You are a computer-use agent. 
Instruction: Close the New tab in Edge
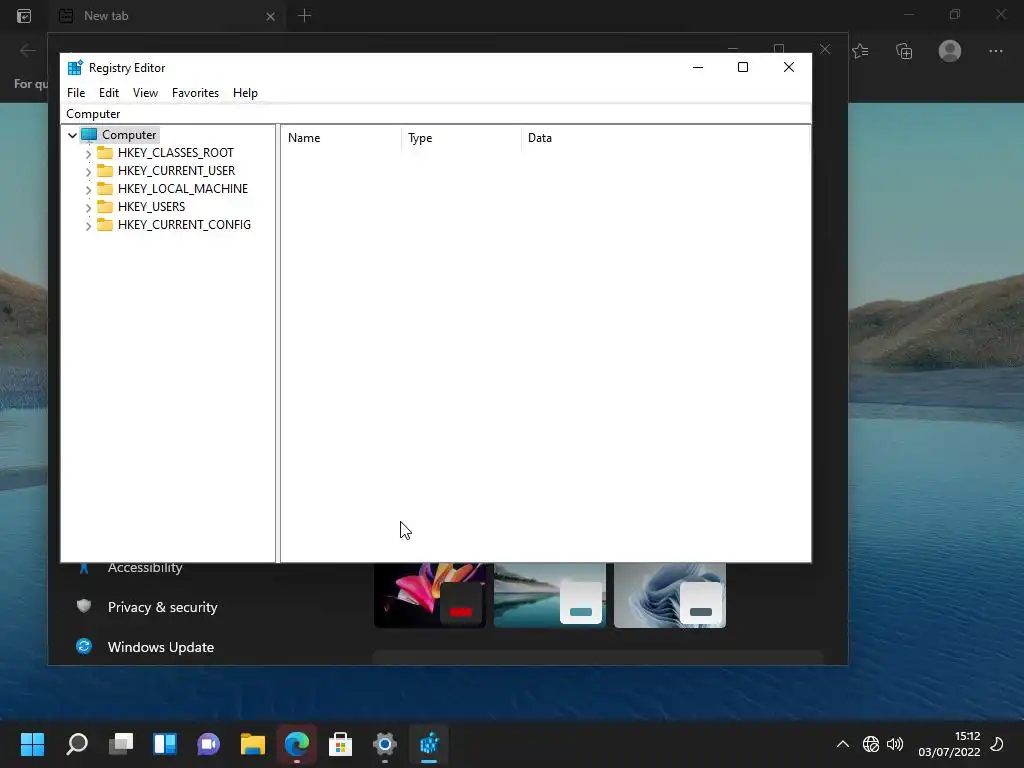pyautogui.click(x=270, y=16)
